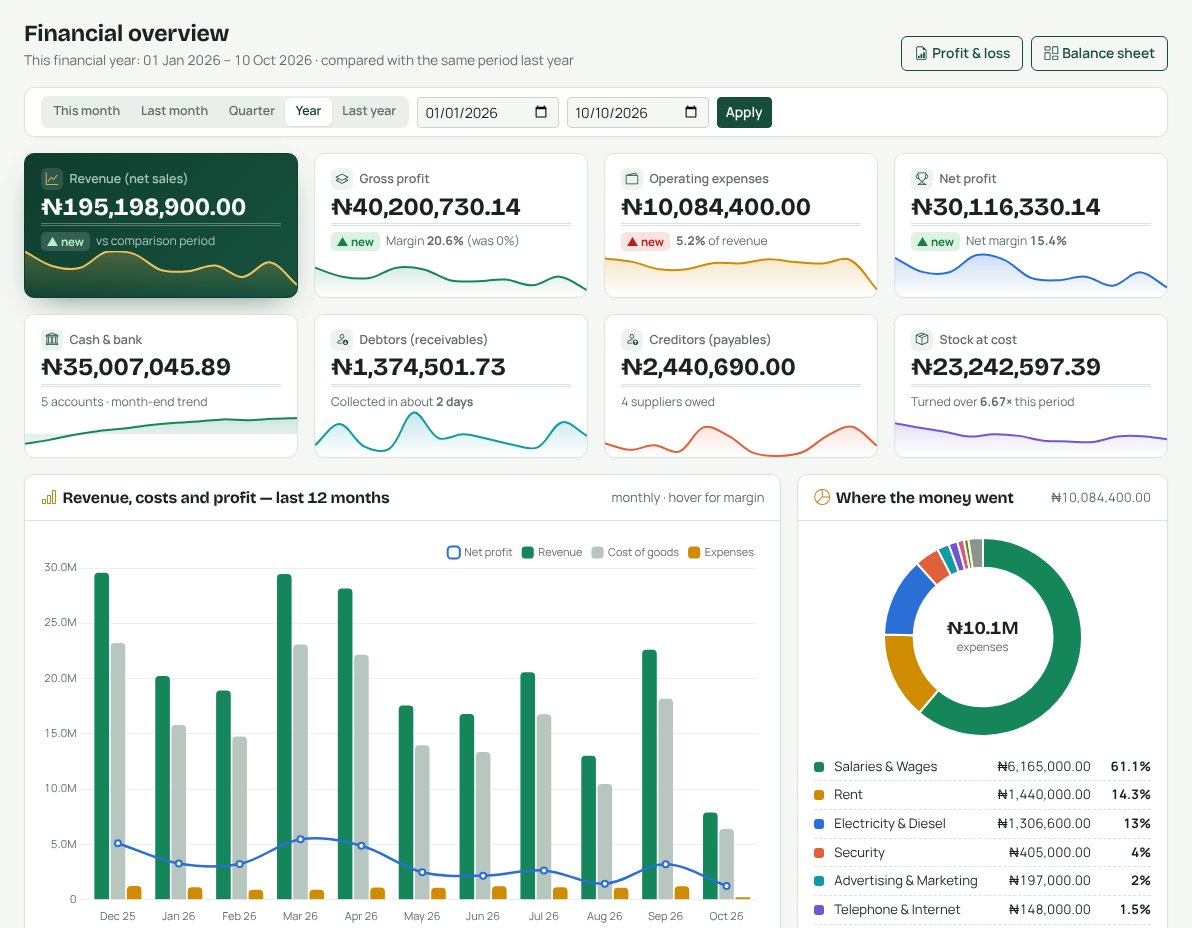Click the monthly hover for margin note
Image resolution: width=1192 pixels, height=928 pixels.
pos(687,498)
